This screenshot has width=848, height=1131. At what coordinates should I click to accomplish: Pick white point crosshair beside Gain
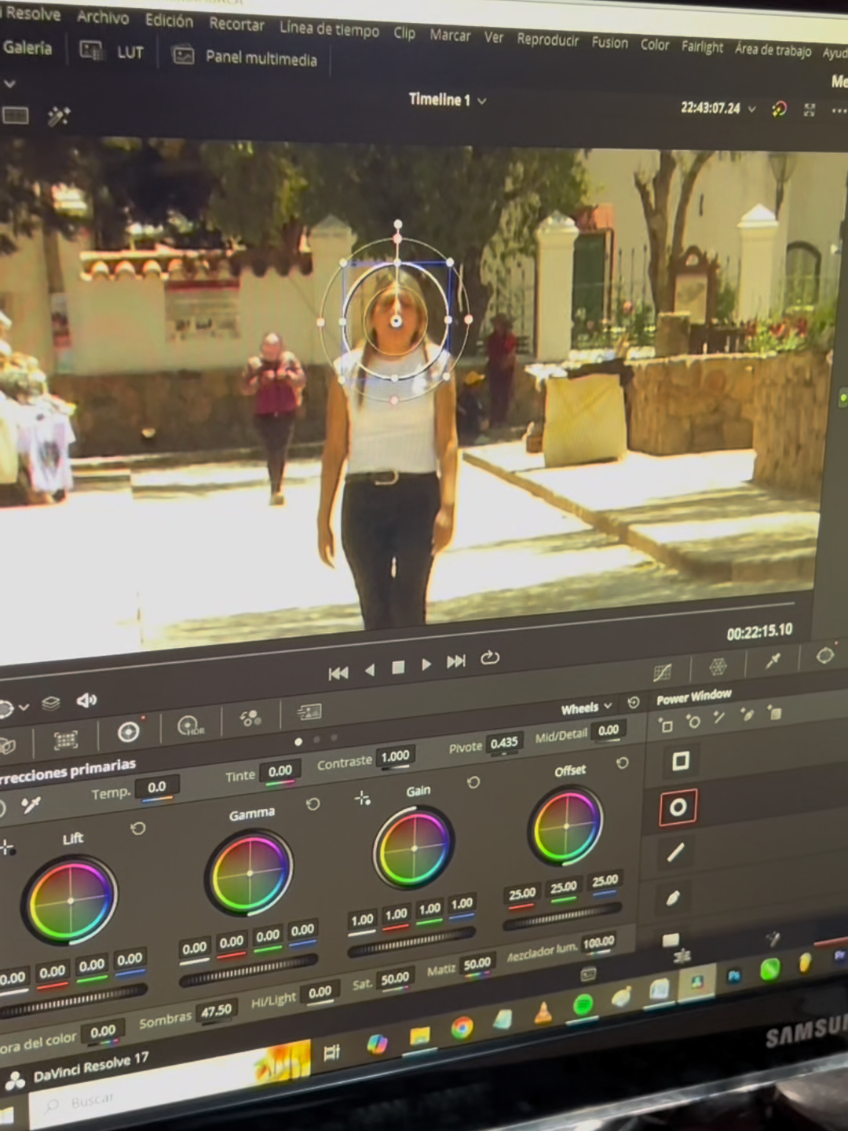click(x=363, y=798)
